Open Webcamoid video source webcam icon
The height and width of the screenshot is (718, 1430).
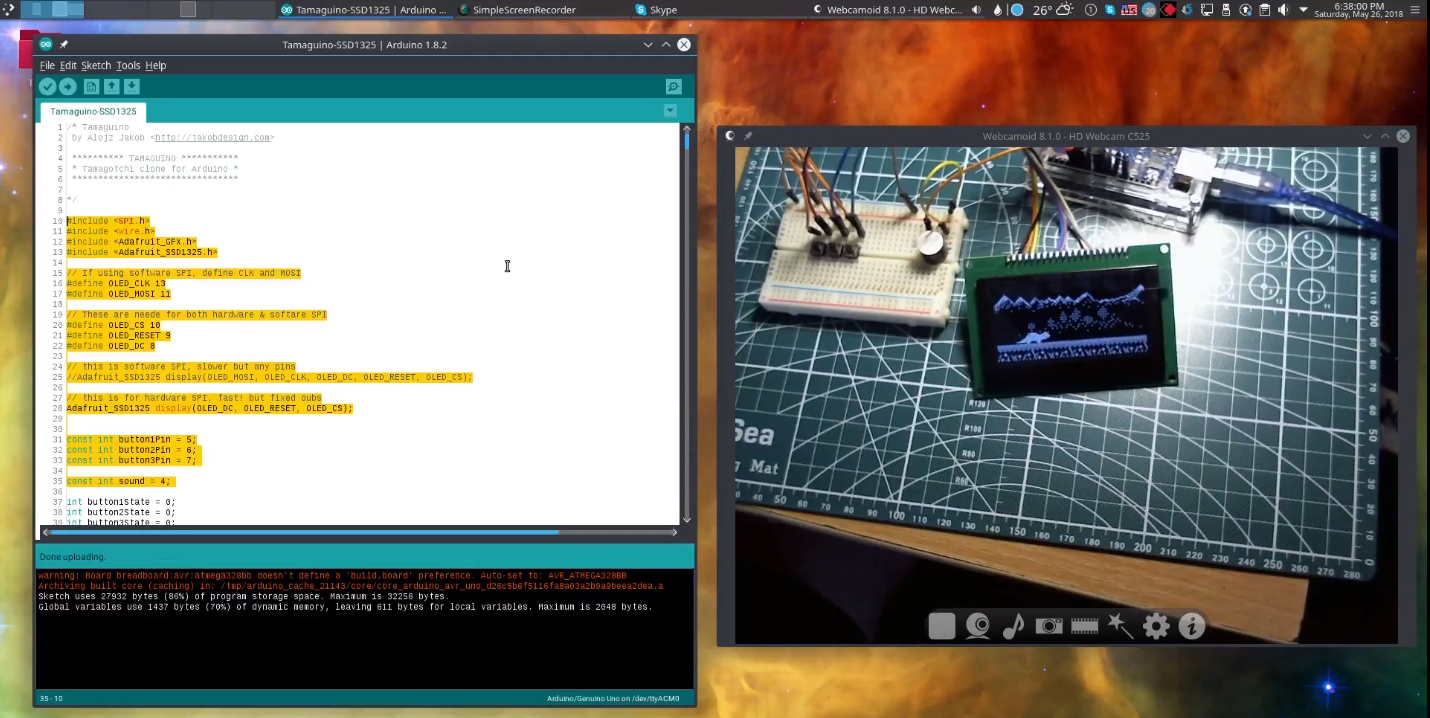(x=977, y=626)
